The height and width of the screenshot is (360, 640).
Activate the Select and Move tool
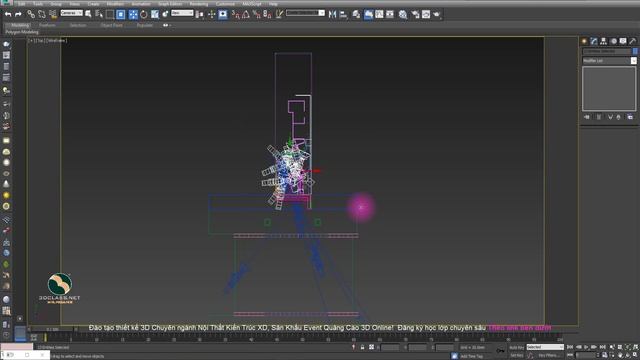133,14
